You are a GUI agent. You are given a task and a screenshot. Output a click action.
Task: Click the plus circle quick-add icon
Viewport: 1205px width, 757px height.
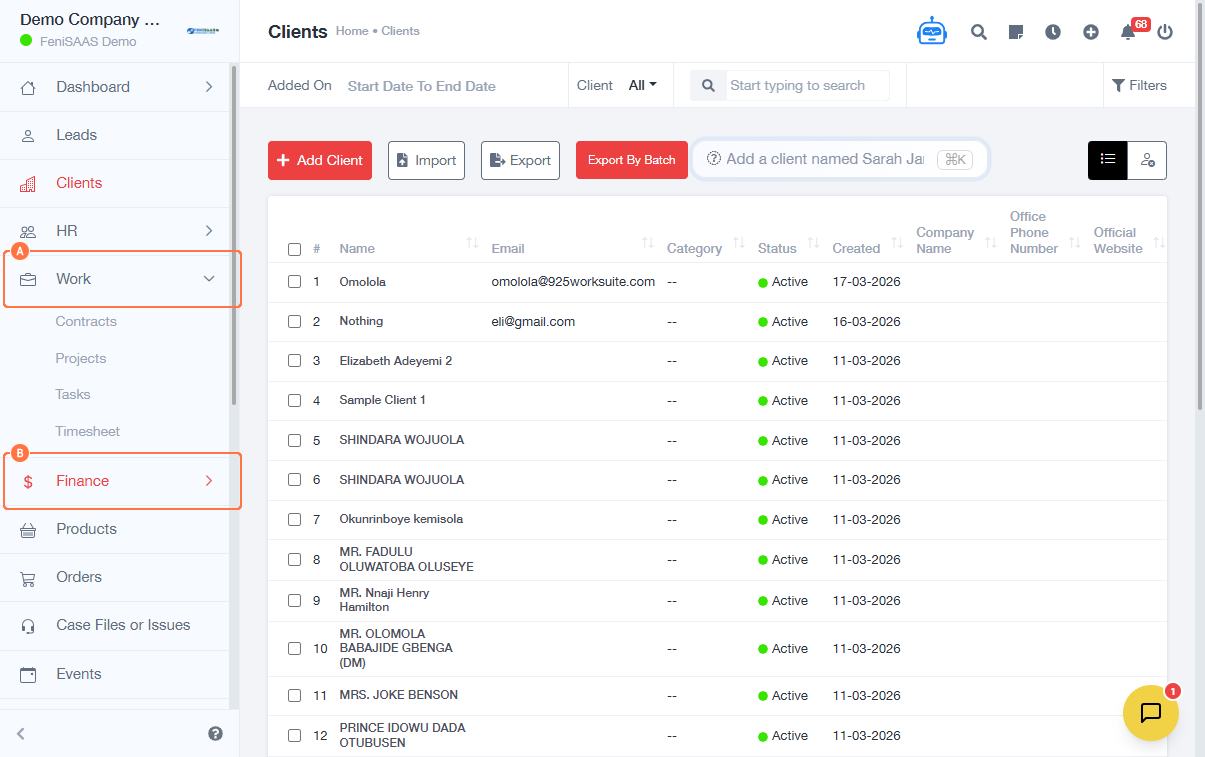[x=1091, y=32]
